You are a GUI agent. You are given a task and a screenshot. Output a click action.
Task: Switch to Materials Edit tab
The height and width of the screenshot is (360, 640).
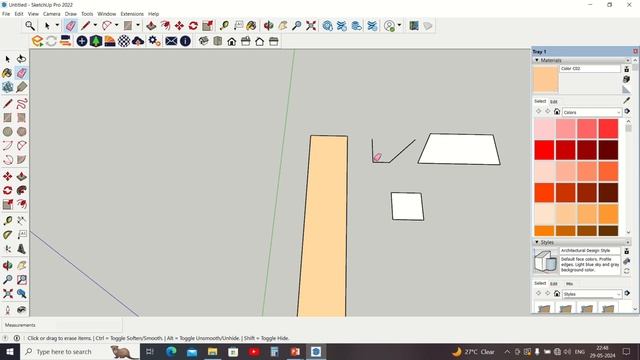553,102
